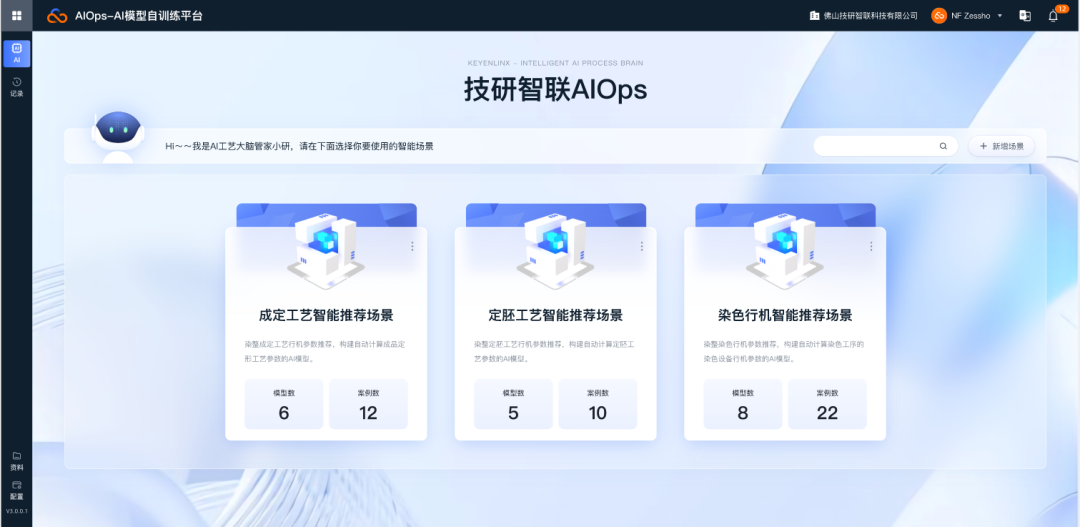
Task: Click 案例数 10 tile on 定胚工艺 card
Action: 597,404
